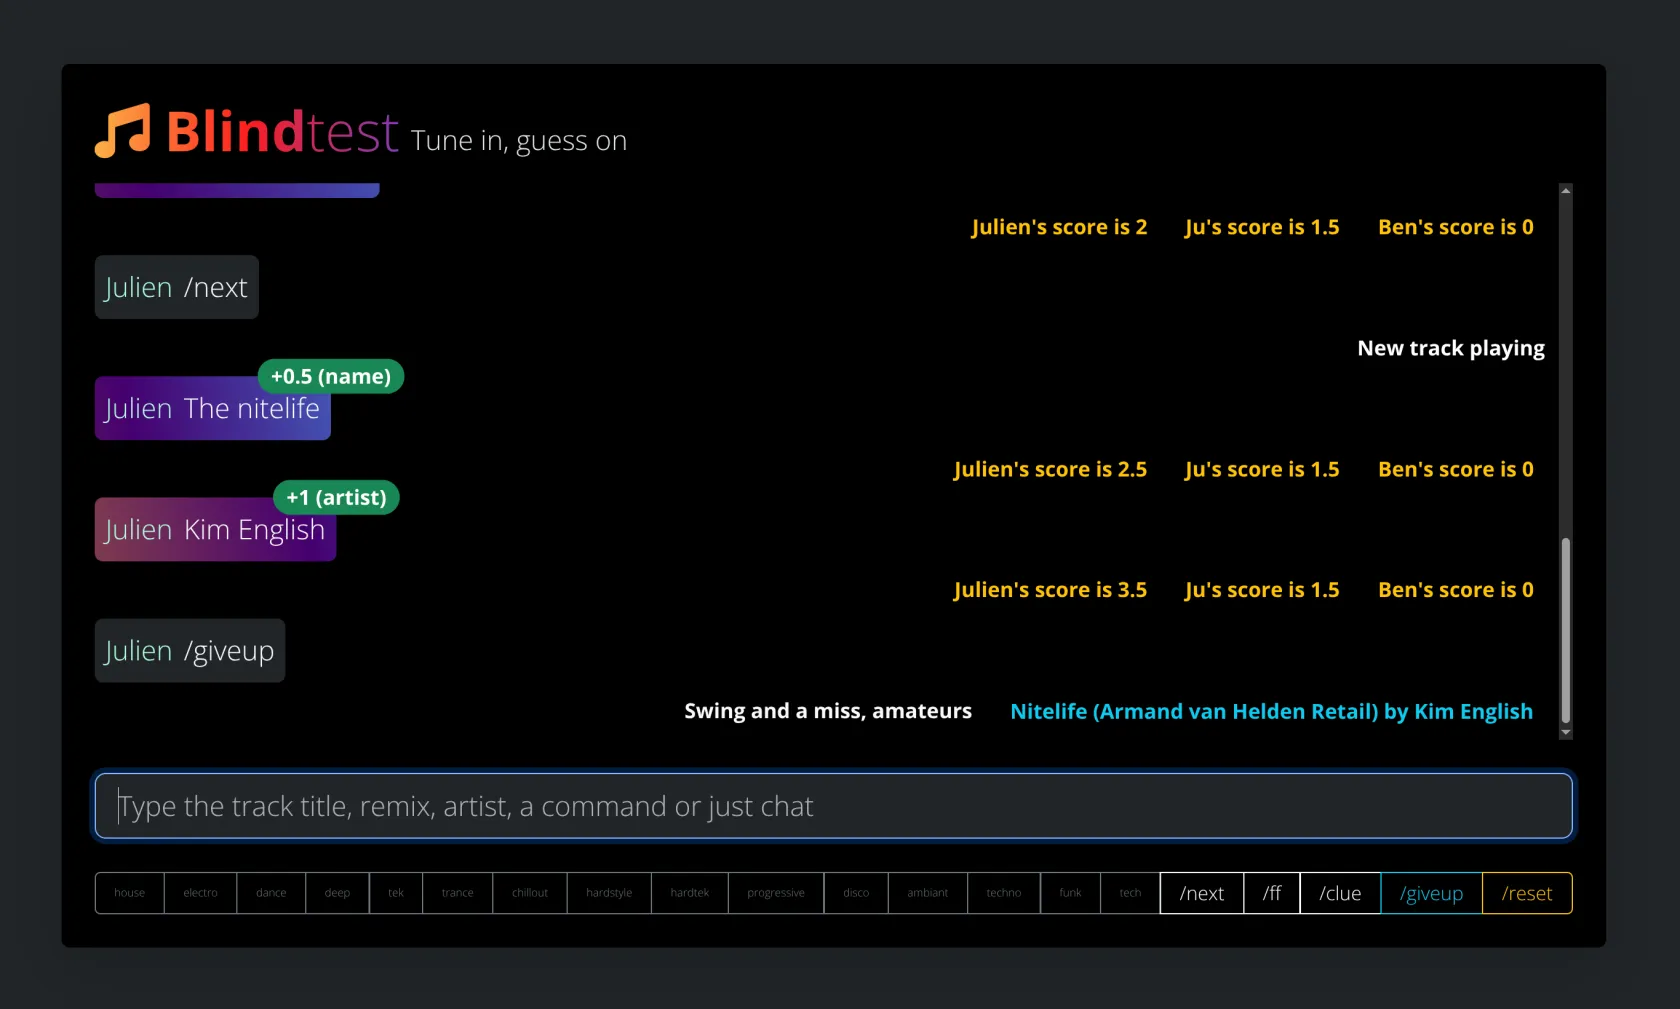Focus the track title guess input field
The width and height of the screenshot is (1680, 1009).
click(833, 806)
